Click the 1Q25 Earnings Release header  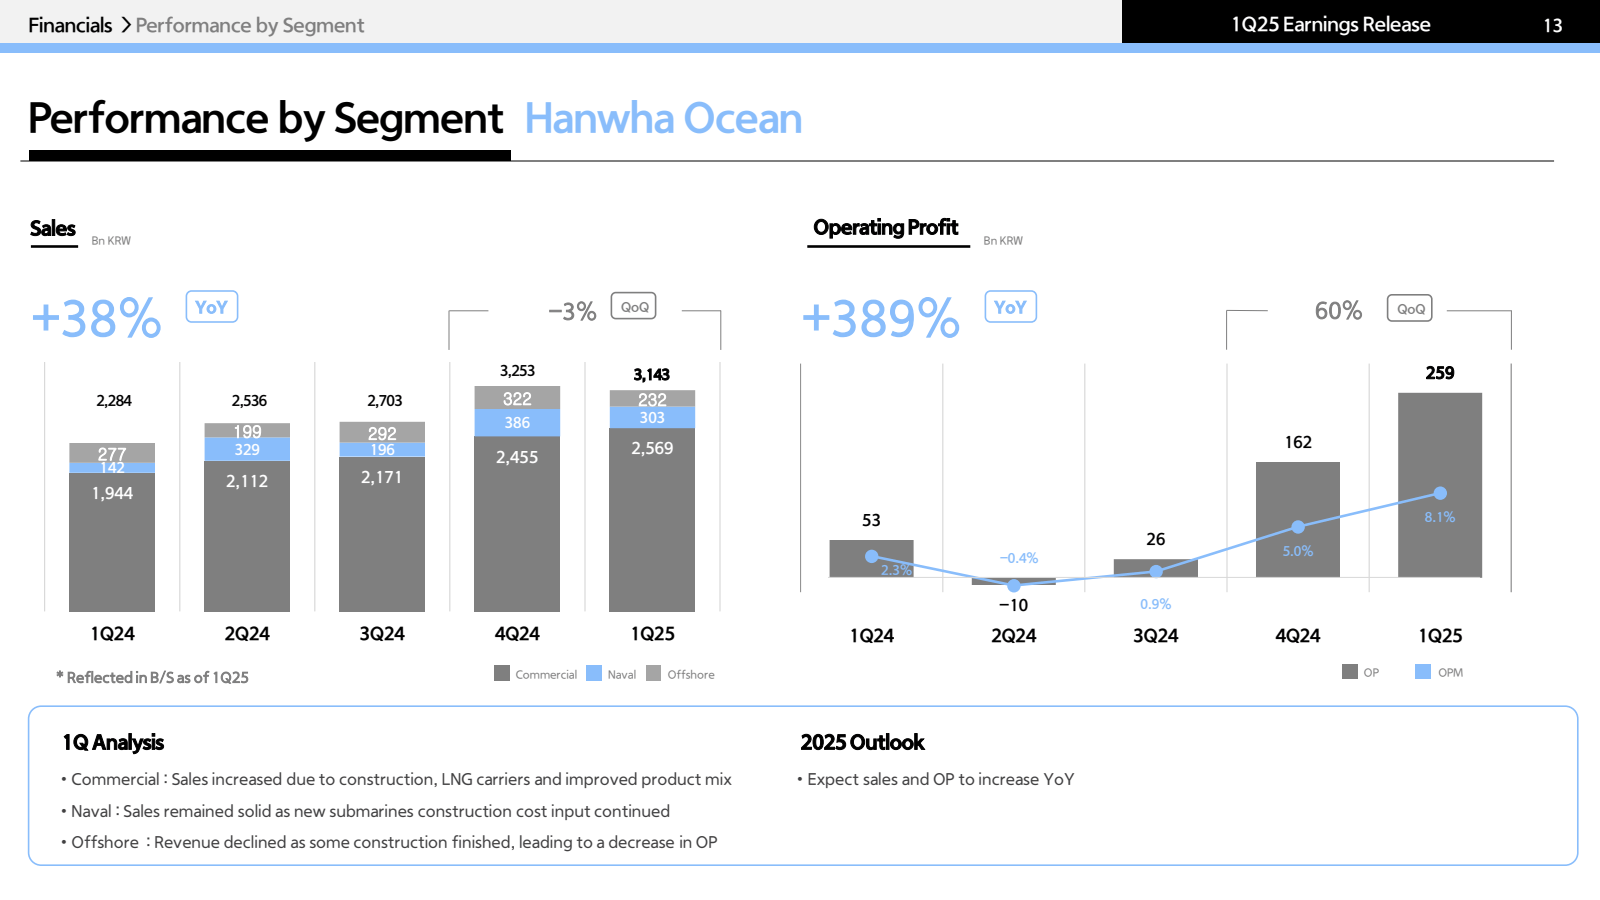tap(1330, 25)
